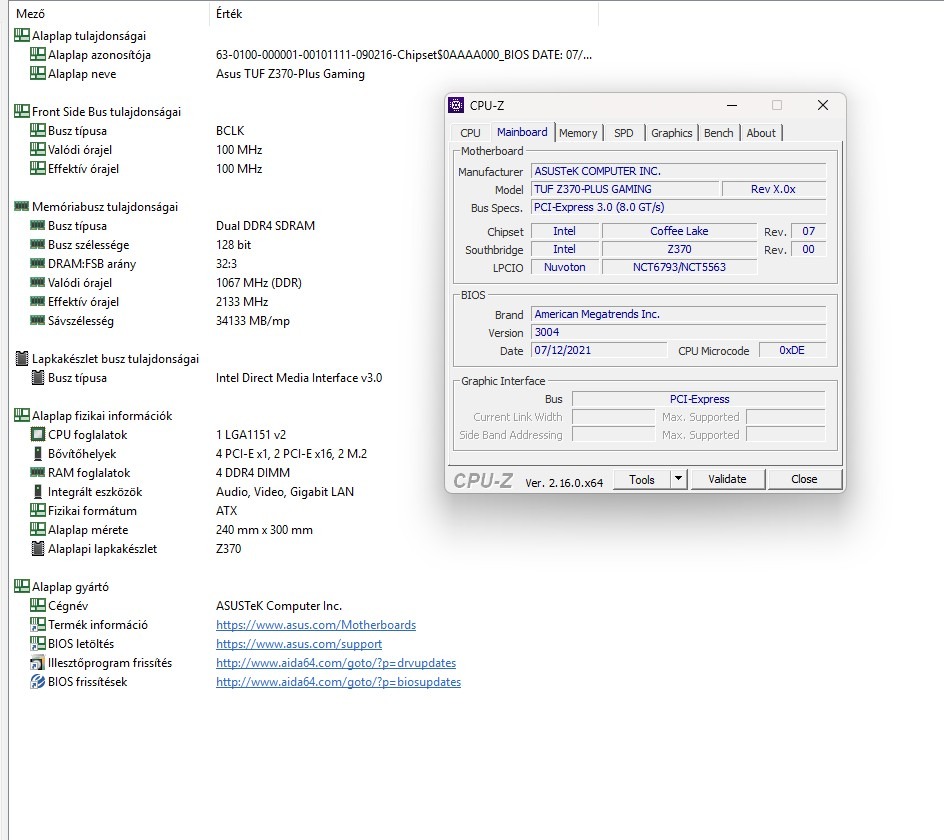Click the icon beside Alaplap mérete
This screenshot has width=944, height=840.
point(37,529)
